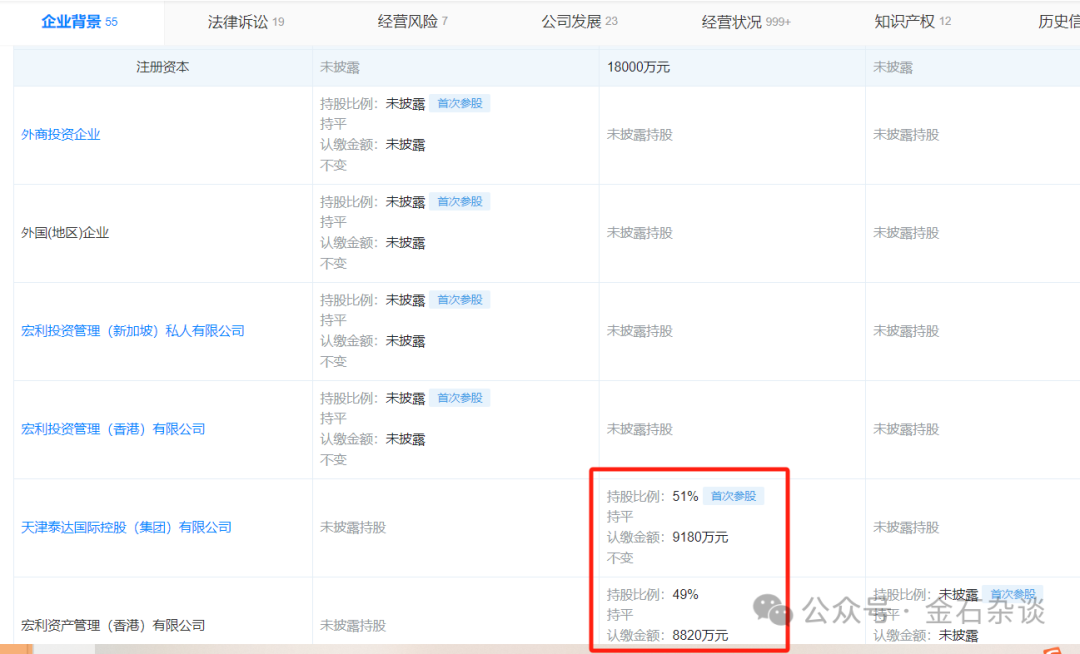Open the 外商投资企业 shareholder link
1080x654 pixels.
click(x=61, y=135)
